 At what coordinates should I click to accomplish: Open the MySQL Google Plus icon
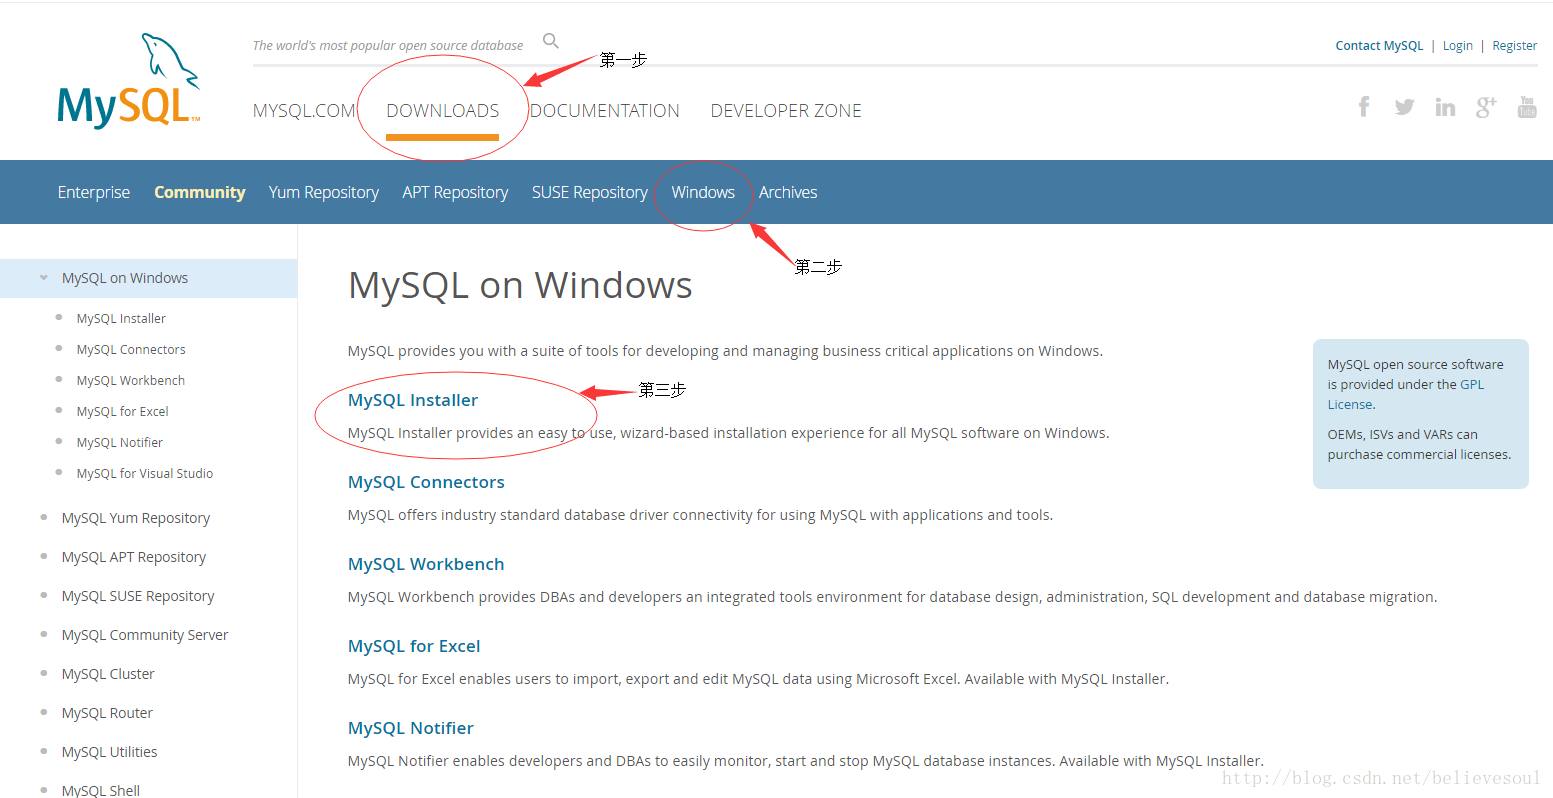coord(1486,107)
